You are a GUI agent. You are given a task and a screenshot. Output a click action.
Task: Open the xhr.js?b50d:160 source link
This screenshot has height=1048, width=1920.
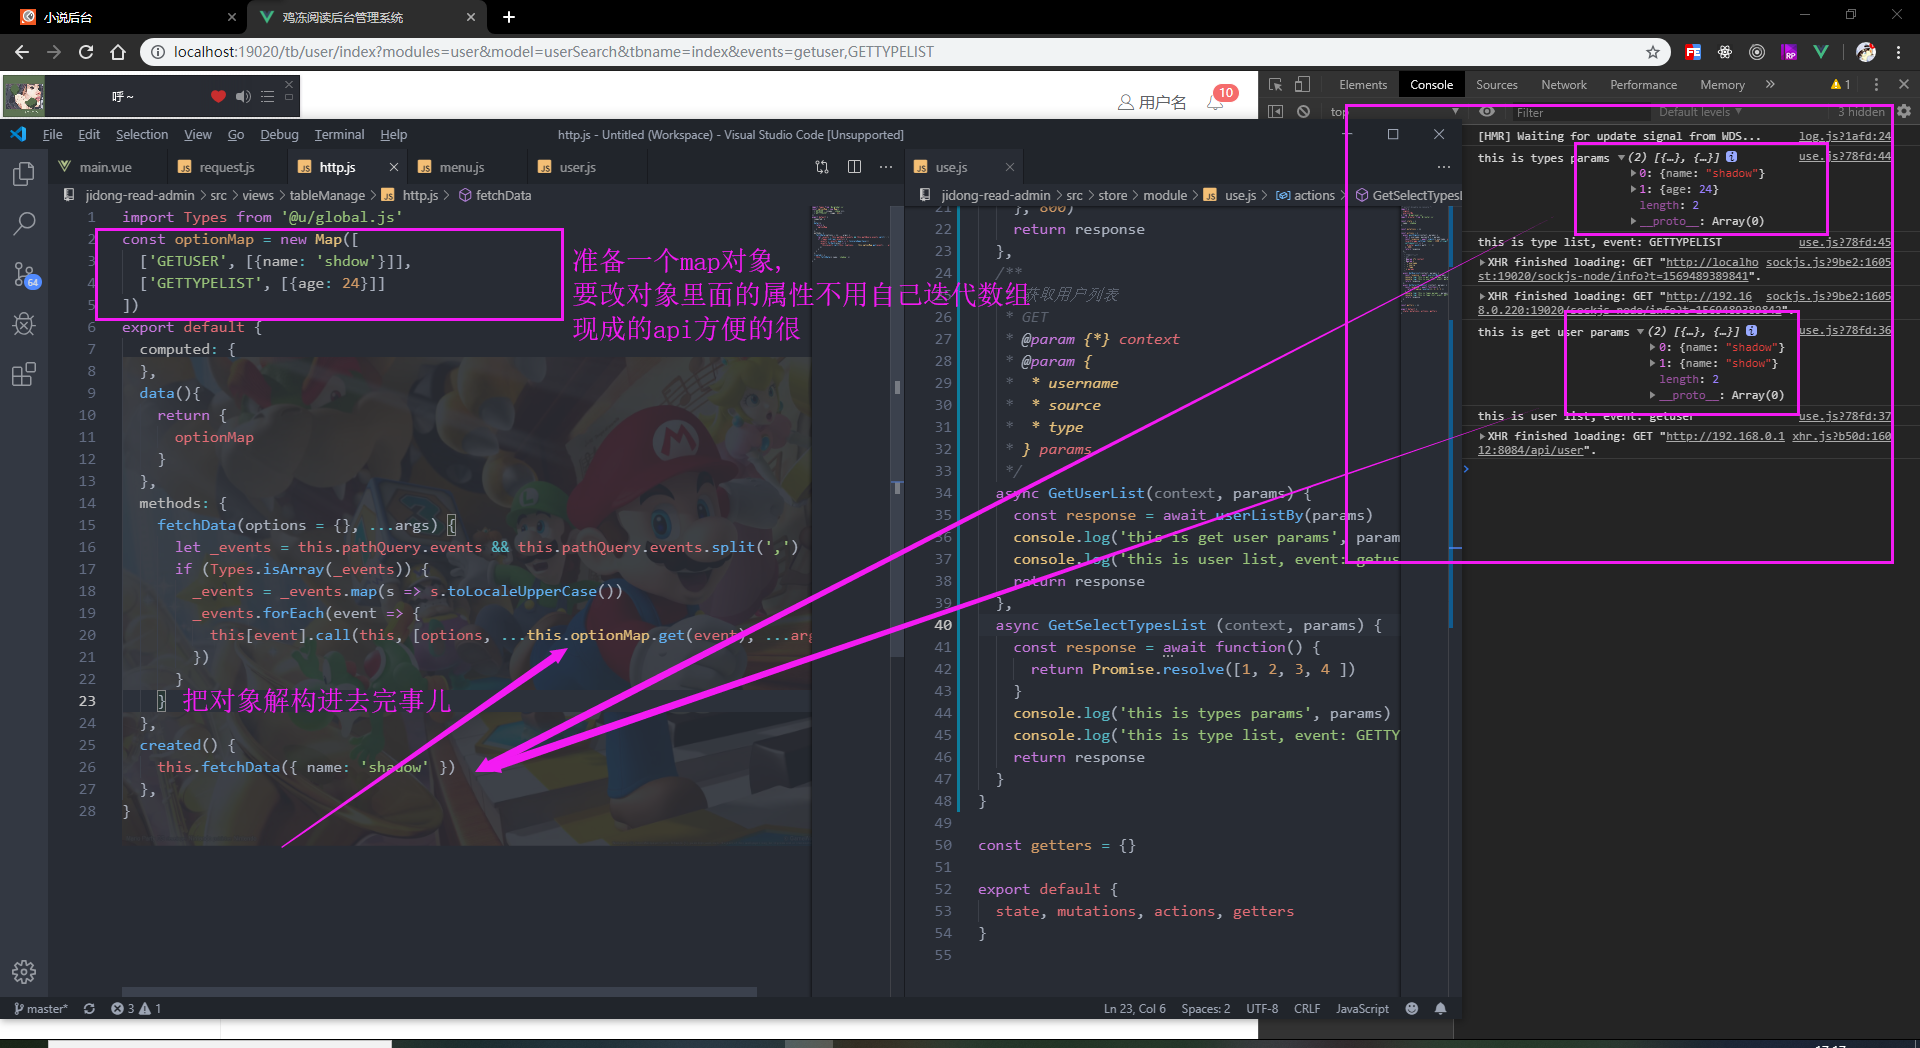tap(1841, 436)
